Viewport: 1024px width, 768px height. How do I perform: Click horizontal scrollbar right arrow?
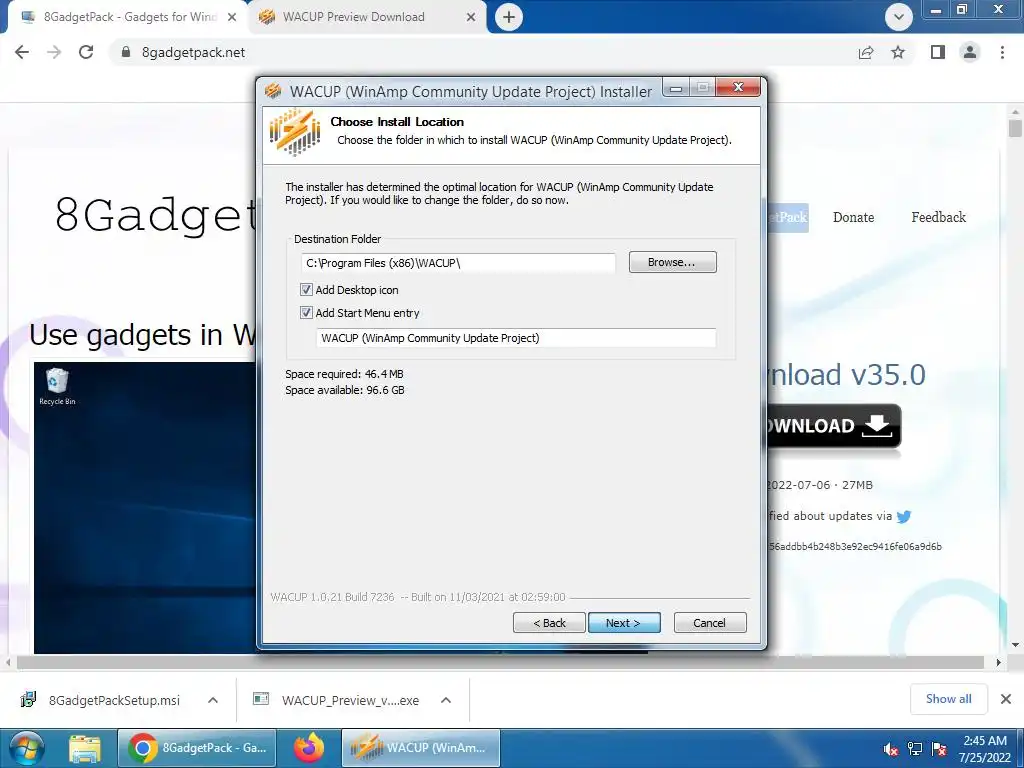click(998, 662)
